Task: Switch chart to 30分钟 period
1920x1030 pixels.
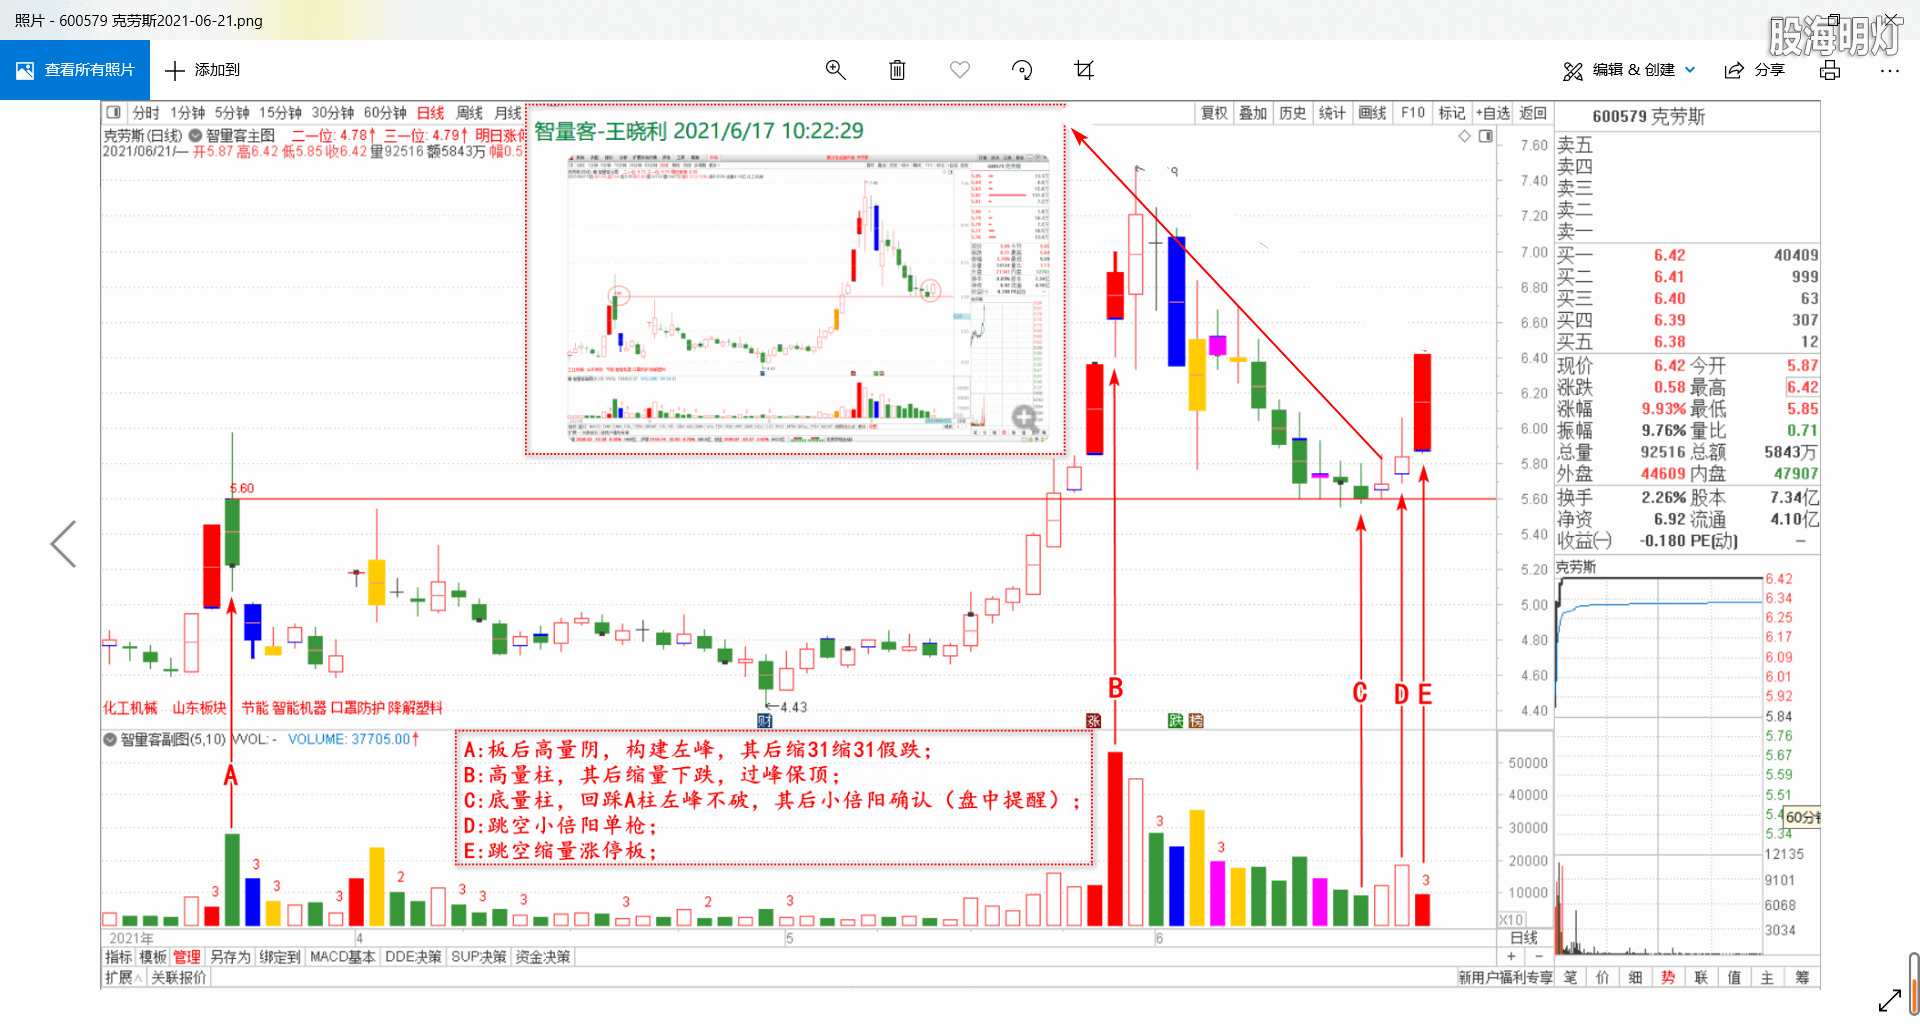Action: tap(332, 113)
